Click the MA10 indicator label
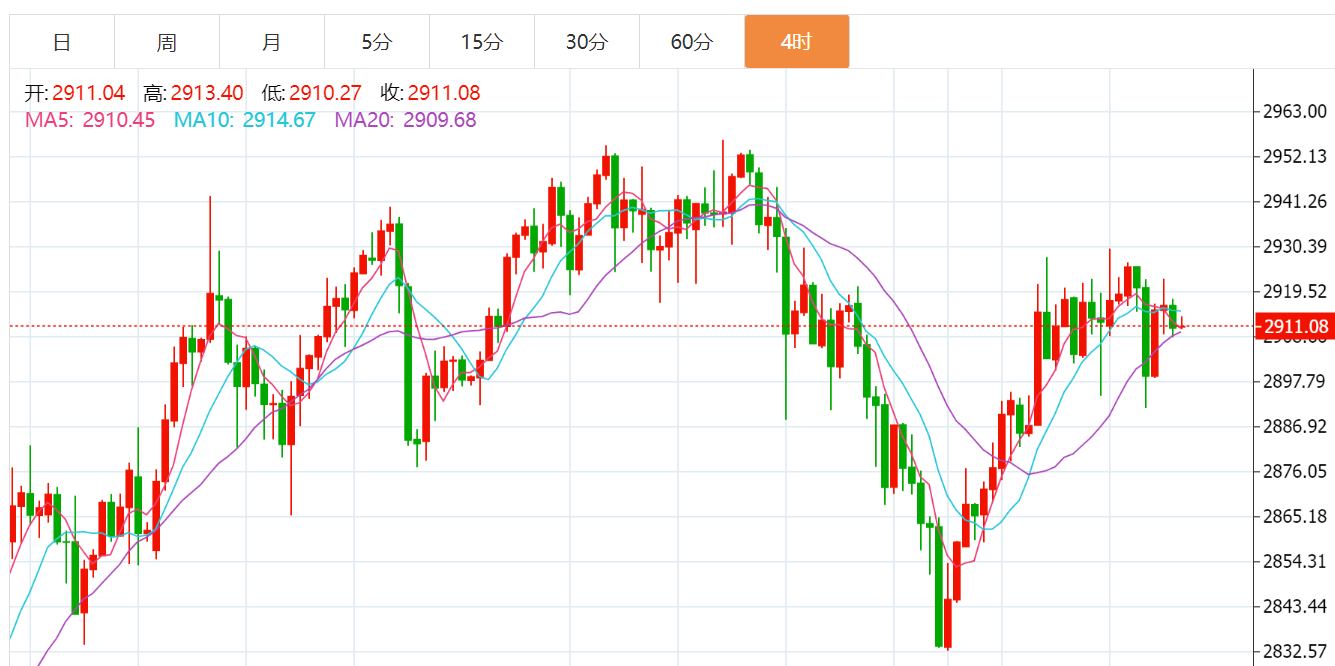This screenshot has height=666, width=1335. click(245, 120)
